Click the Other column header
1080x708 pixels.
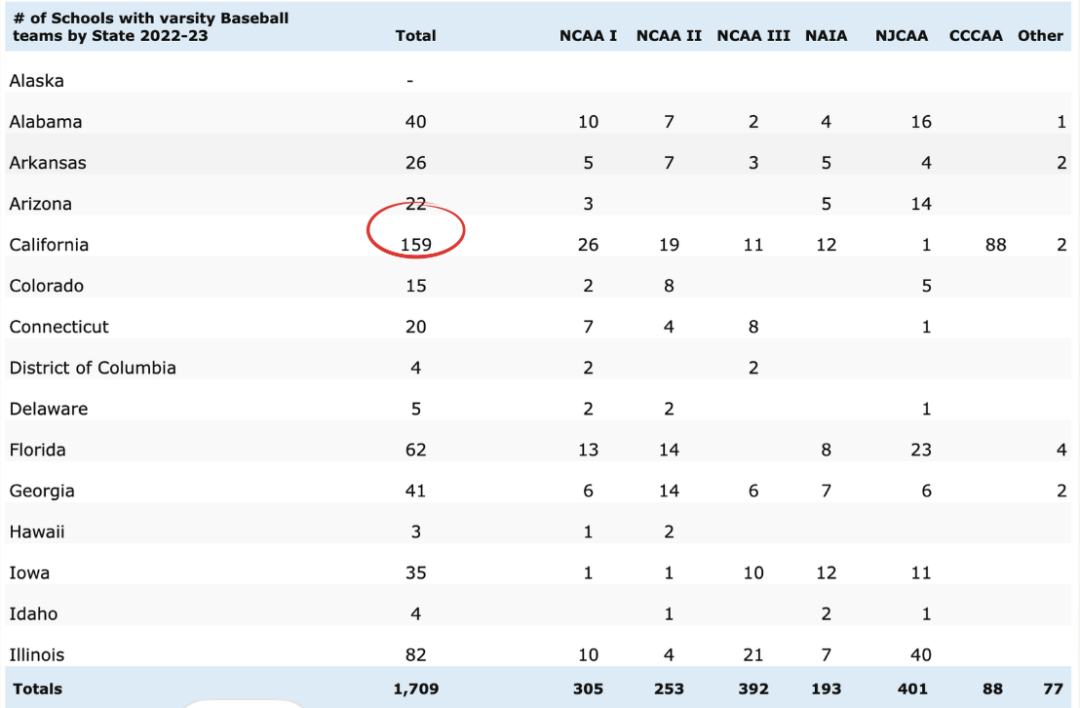[x=1040, y=36]
